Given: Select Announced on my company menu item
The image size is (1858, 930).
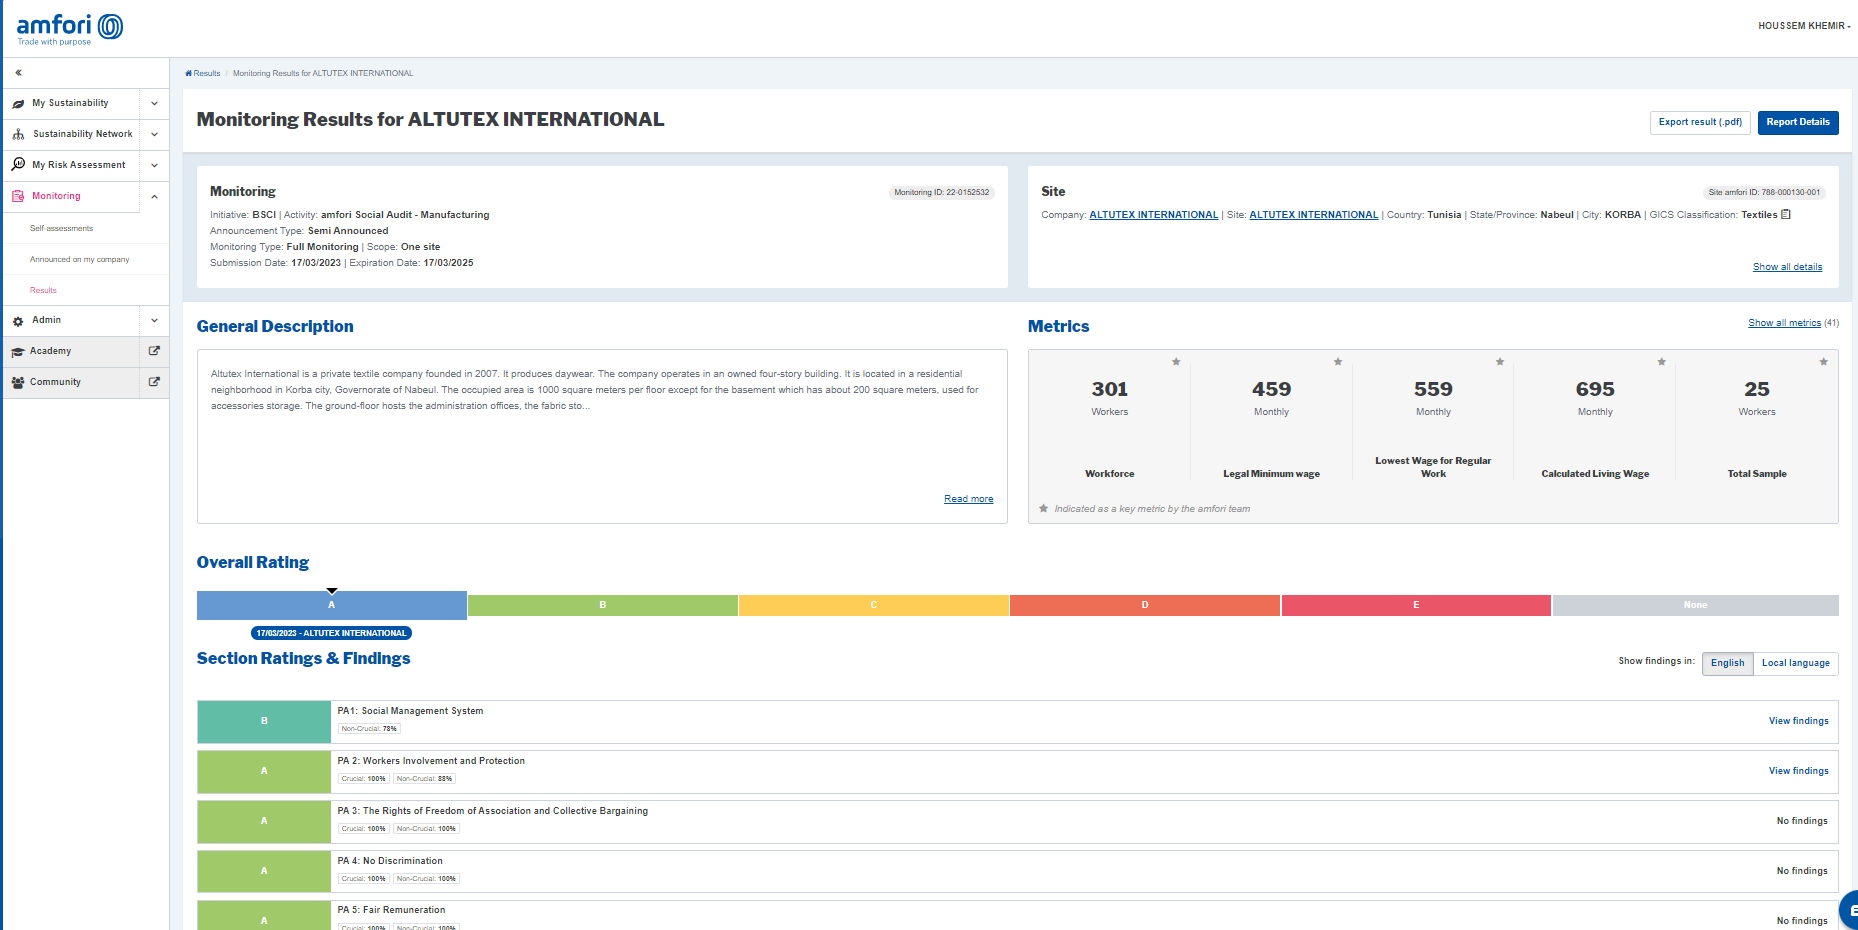Looking at the screenshot, I should [79, 260].
